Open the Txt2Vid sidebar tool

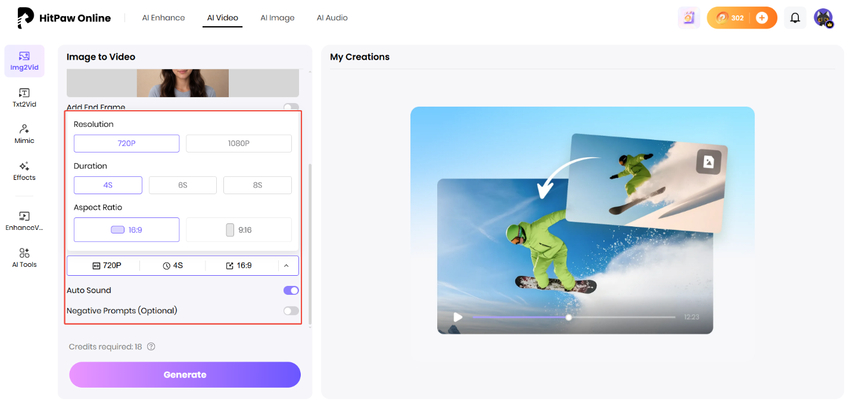(24, 98)
